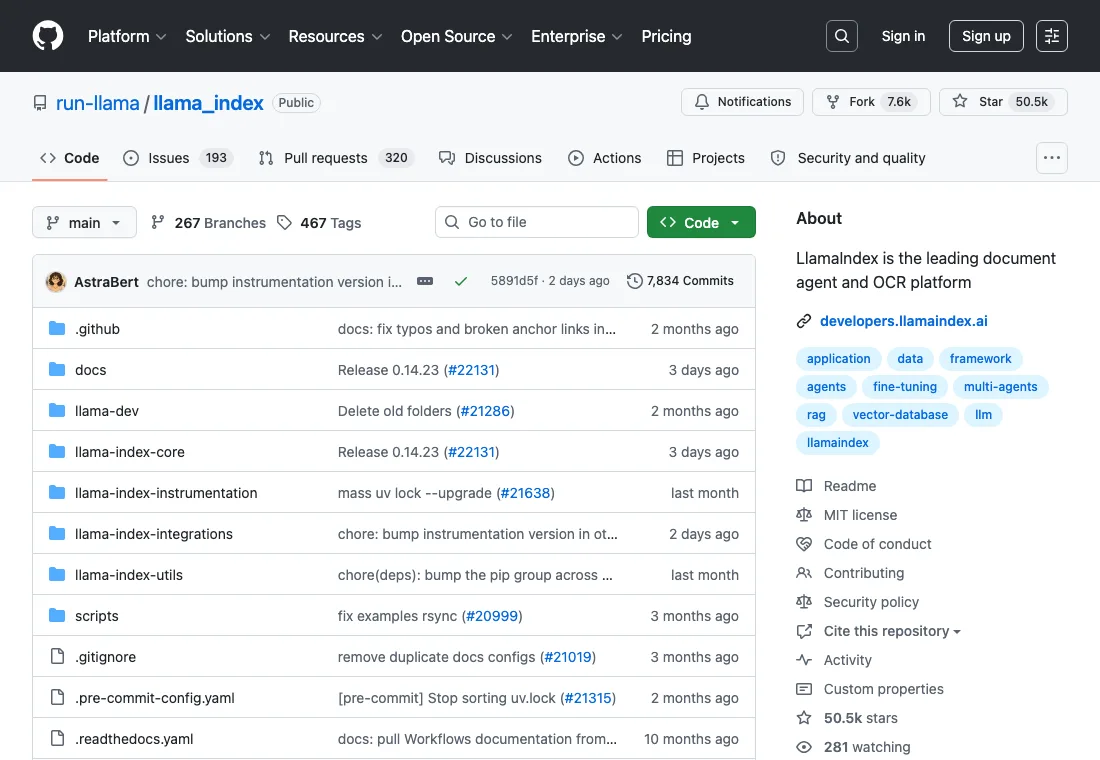Image resolution: width=1100 pixels, height=760 pixels.
Task: Click the Notifications bell icon
Action: click(702, 102)
